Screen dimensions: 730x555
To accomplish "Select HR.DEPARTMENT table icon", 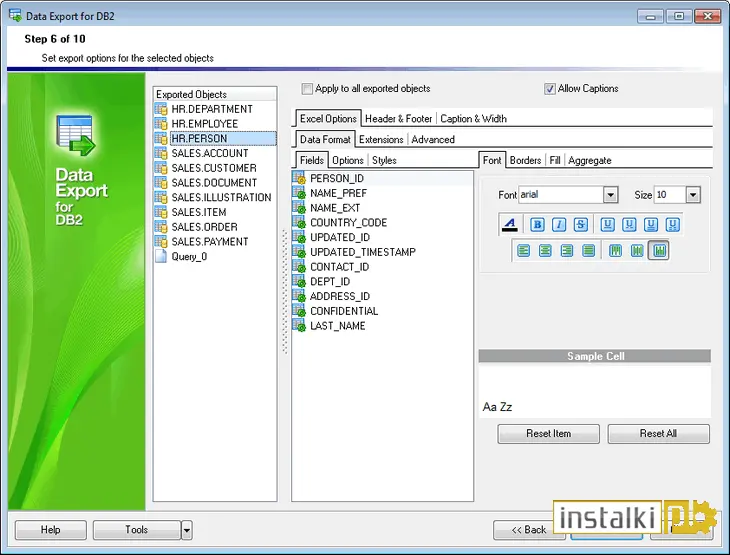I will tap(161, 109).
